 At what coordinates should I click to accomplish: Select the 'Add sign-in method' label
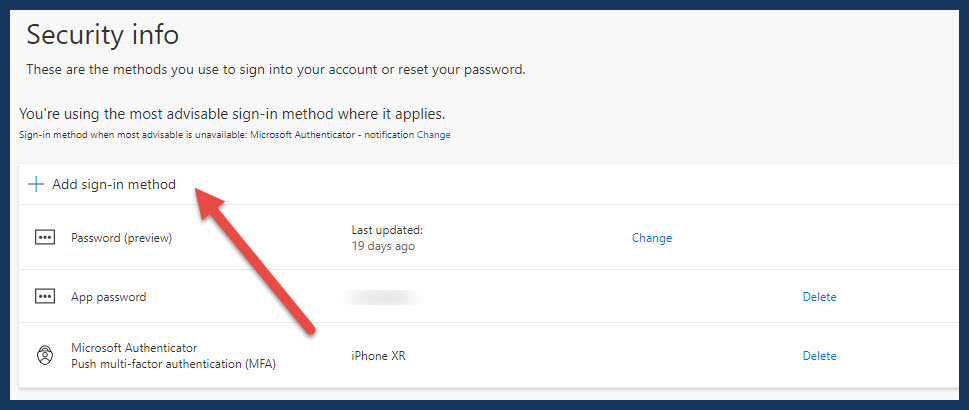coord(114,184)
